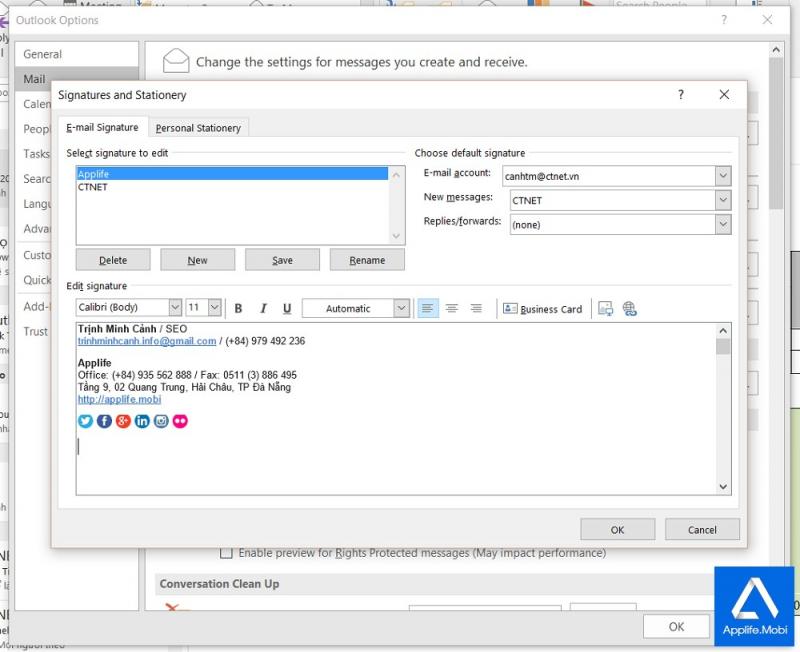Confirm with OK in Signatures dialog
This screenshot has height=652, width=800.
[x=617, y=530]
